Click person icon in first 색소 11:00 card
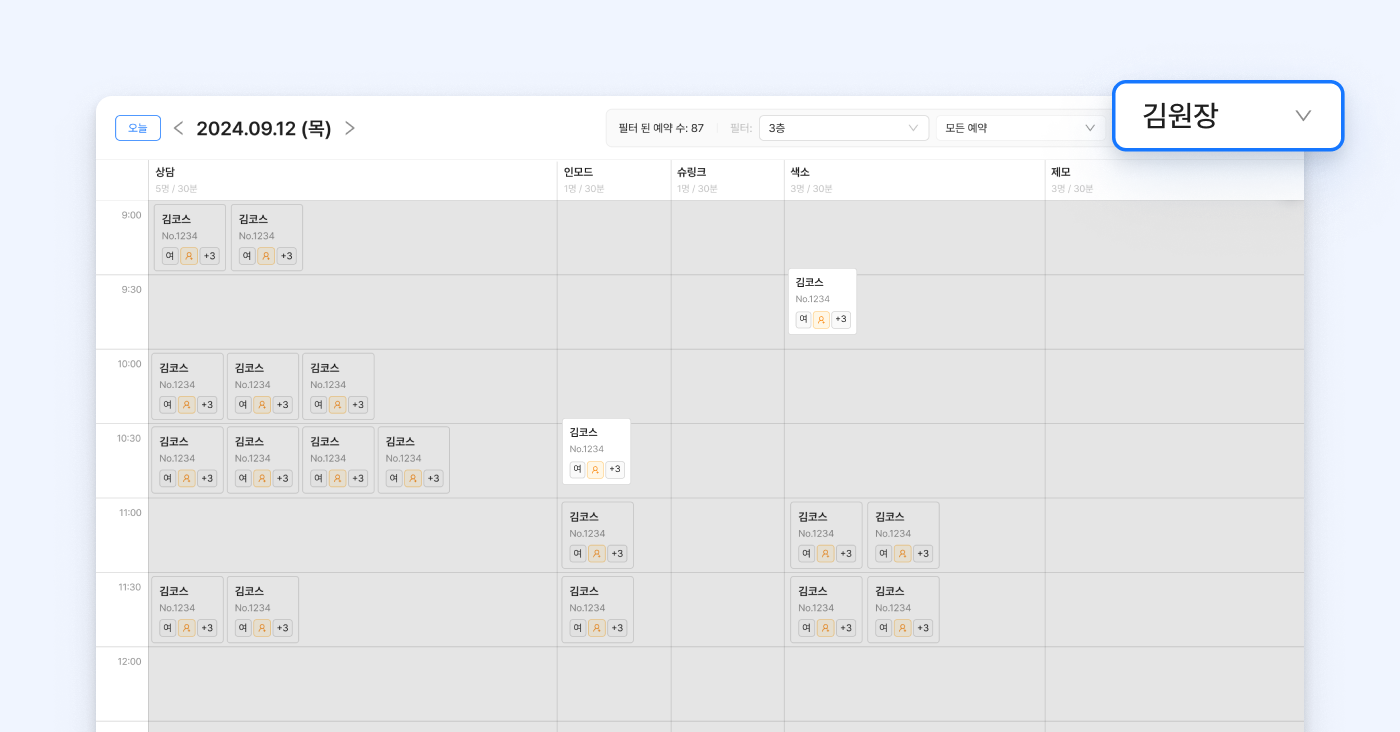1400x732 pixels. (825, 554)
